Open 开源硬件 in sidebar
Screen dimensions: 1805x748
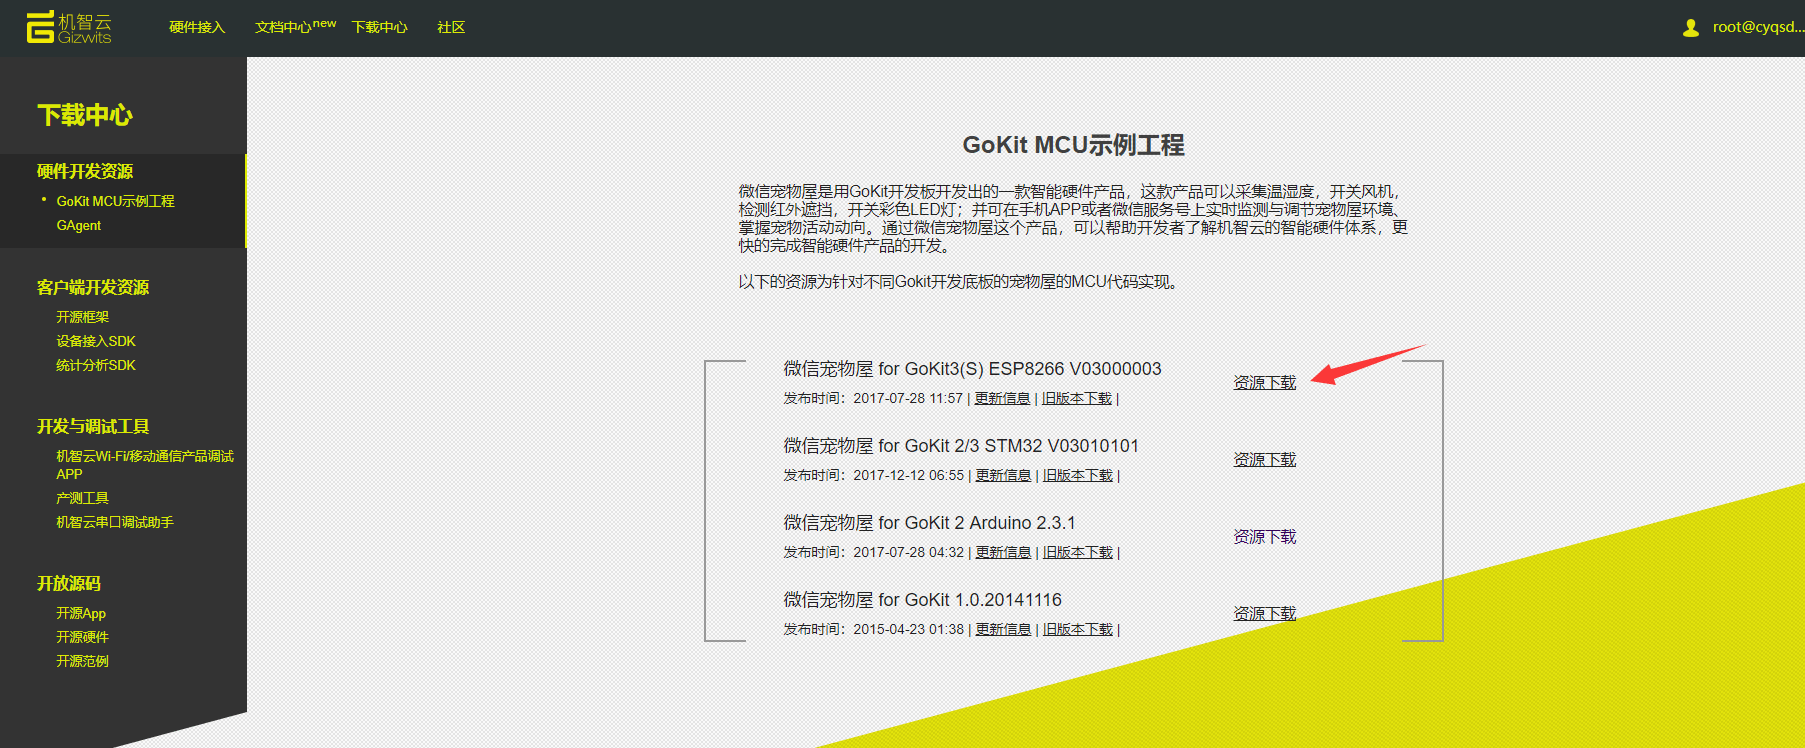(83, 637)
